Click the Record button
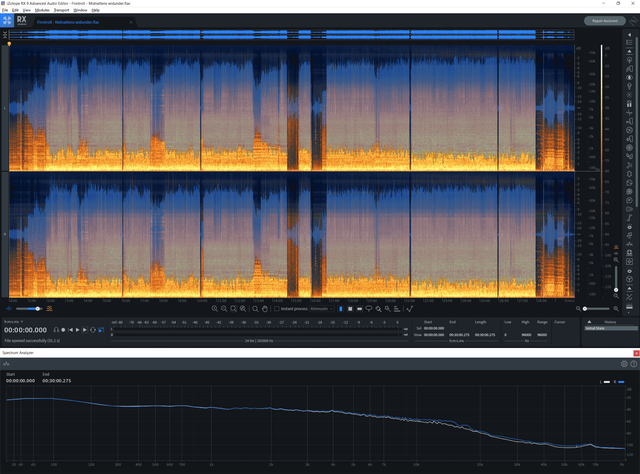Screen dimensions: 640x474 click(63, 330)
